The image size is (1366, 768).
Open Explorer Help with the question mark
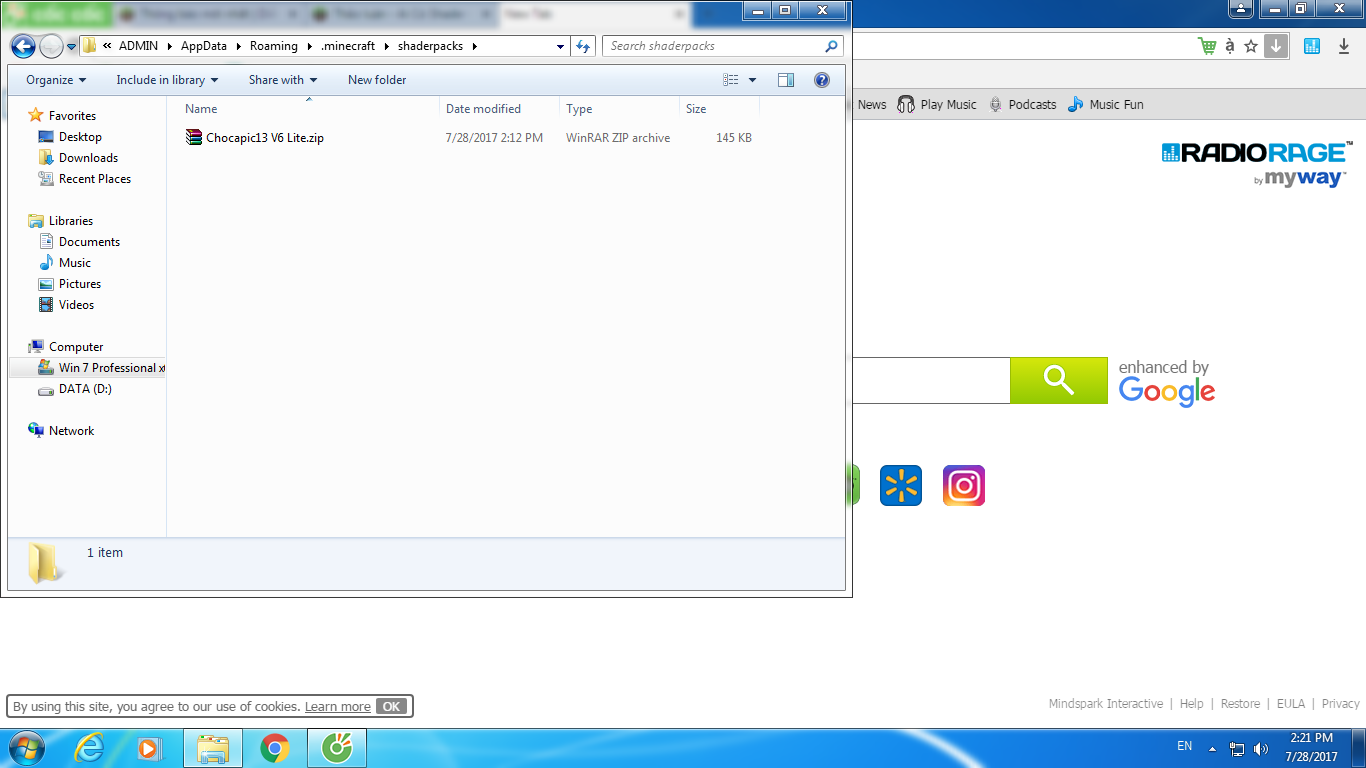click(x=822, y=80)
